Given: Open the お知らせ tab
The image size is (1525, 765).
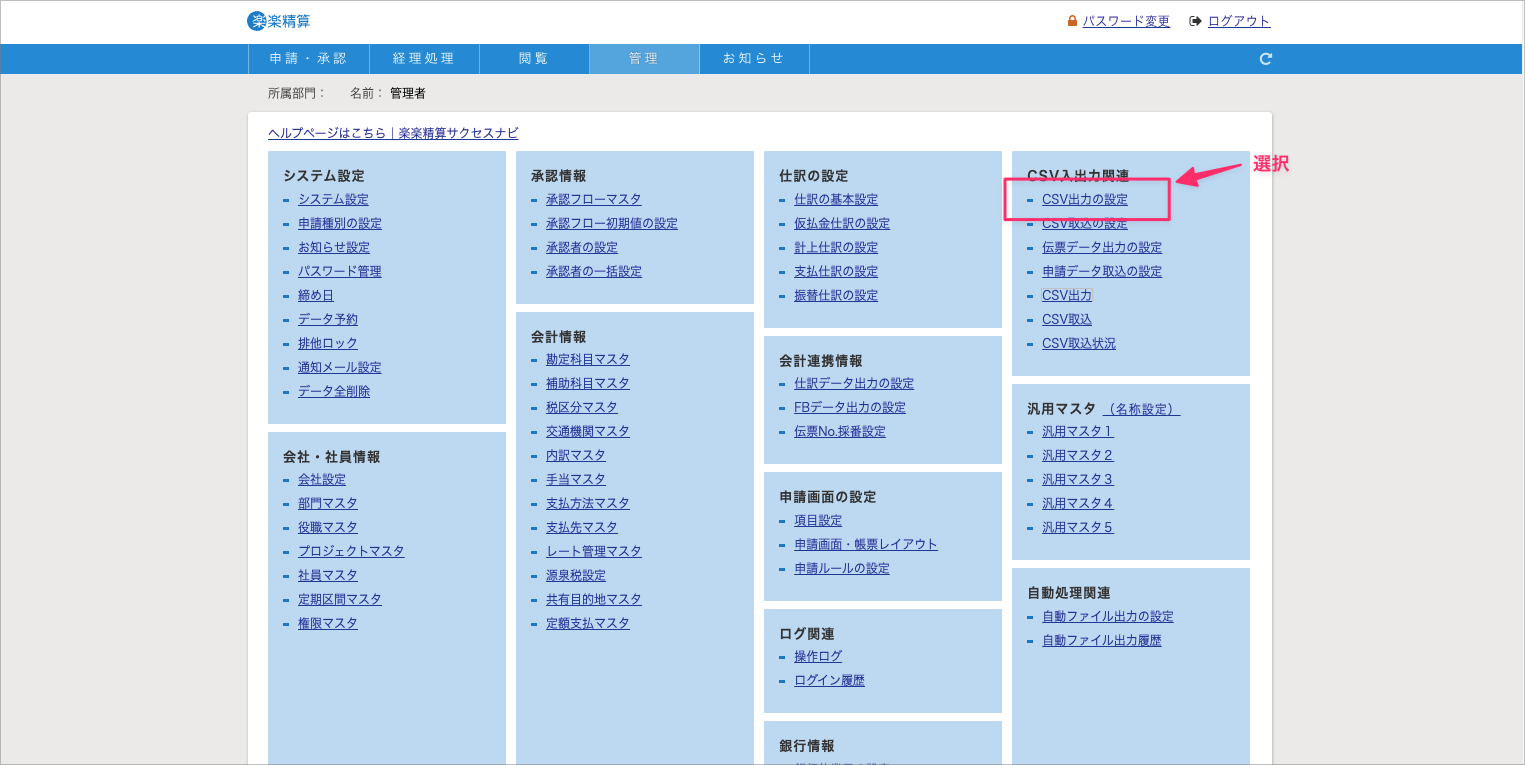Looking at the screenshot, I should click(x=754, y=59).
